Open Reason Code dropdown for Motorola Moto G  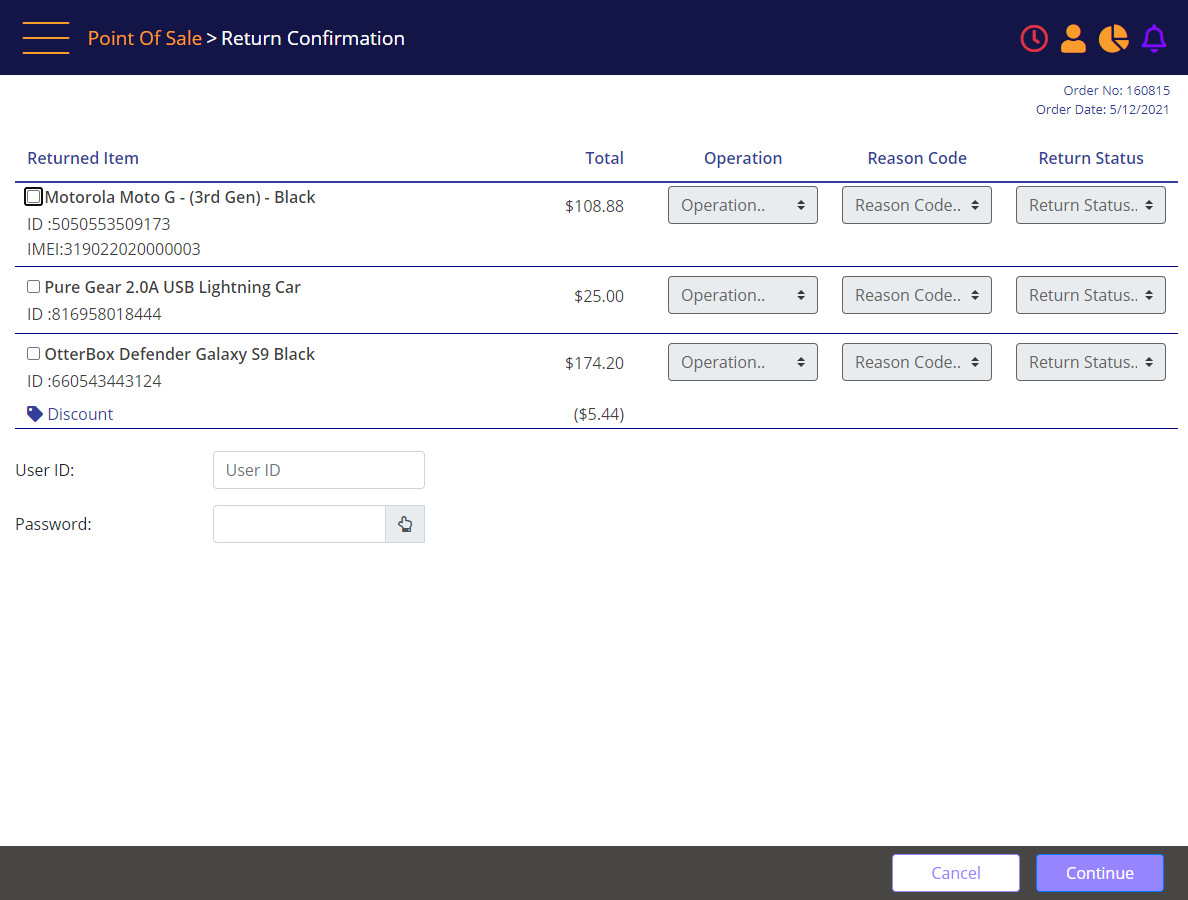(917, 205)
